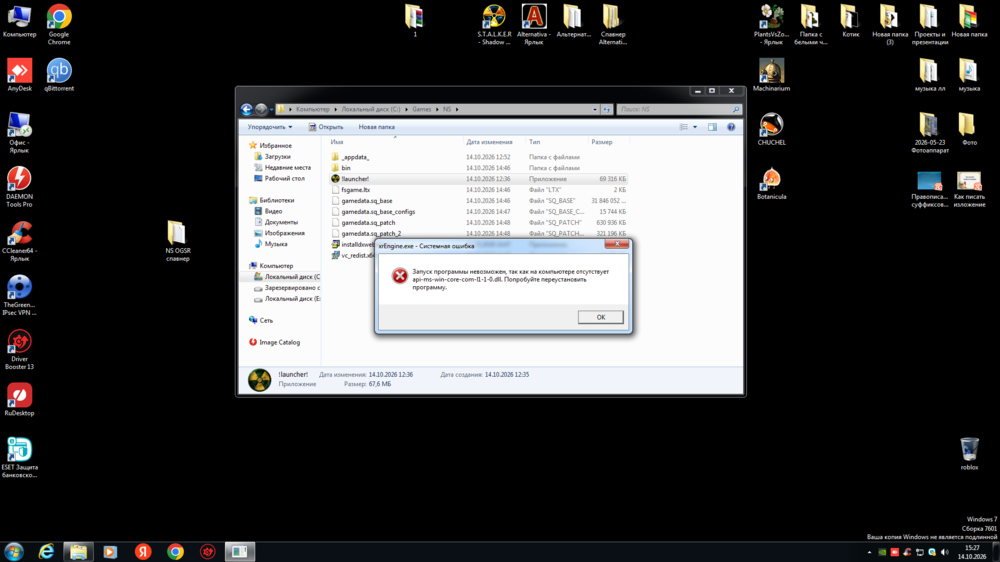Image resolution: width=1000 pixels, height=562 pixels.
Task: Show hidden tray icons arrow
Action: click(869, 552)
